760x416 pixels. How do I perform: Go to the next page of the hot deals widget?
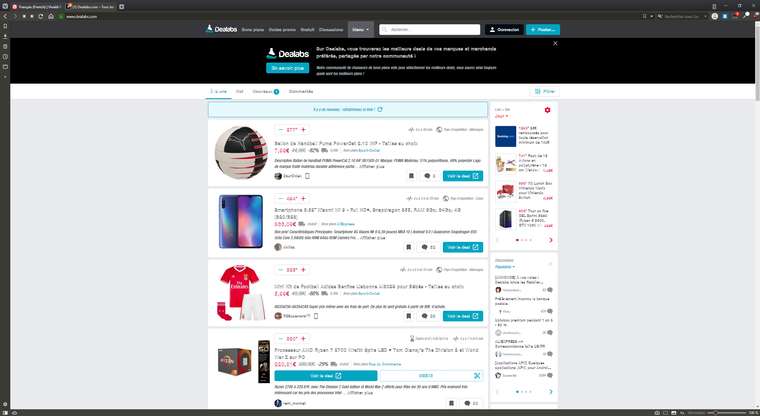[x=550, y=240]
